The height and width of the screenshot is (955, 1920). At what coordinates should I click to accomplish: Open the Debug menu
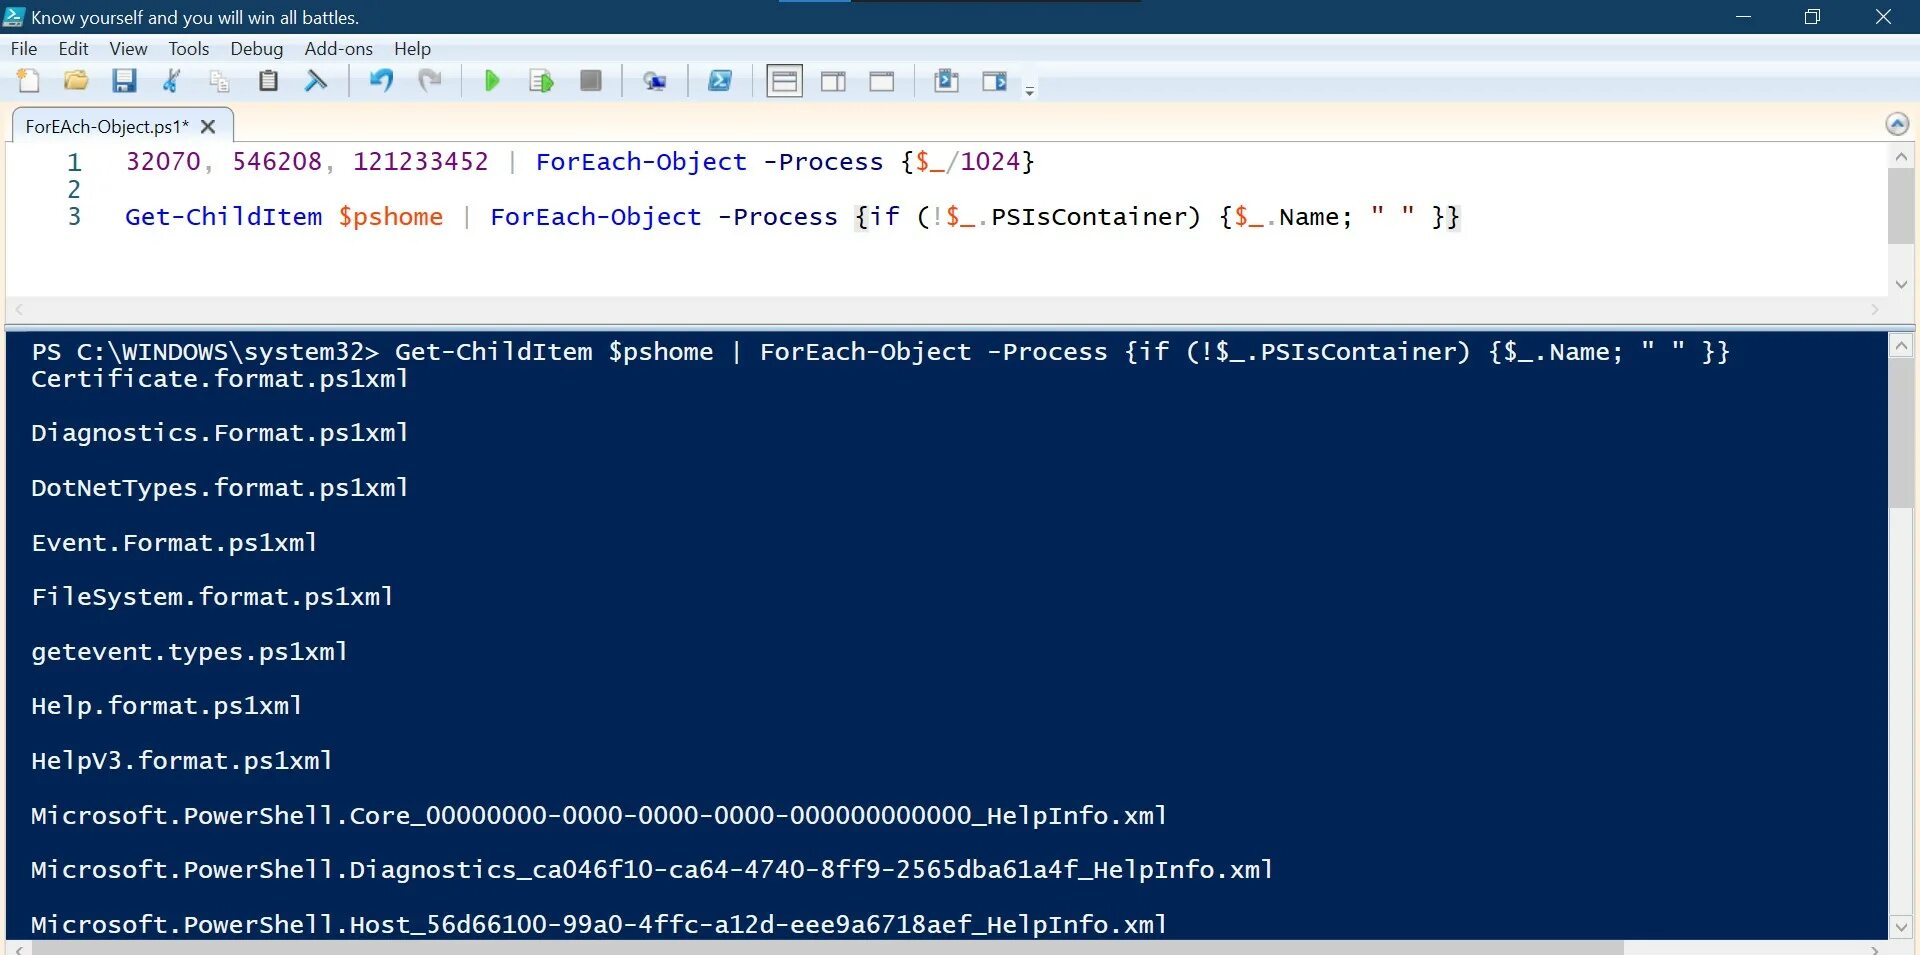click(x=256, y=48)
